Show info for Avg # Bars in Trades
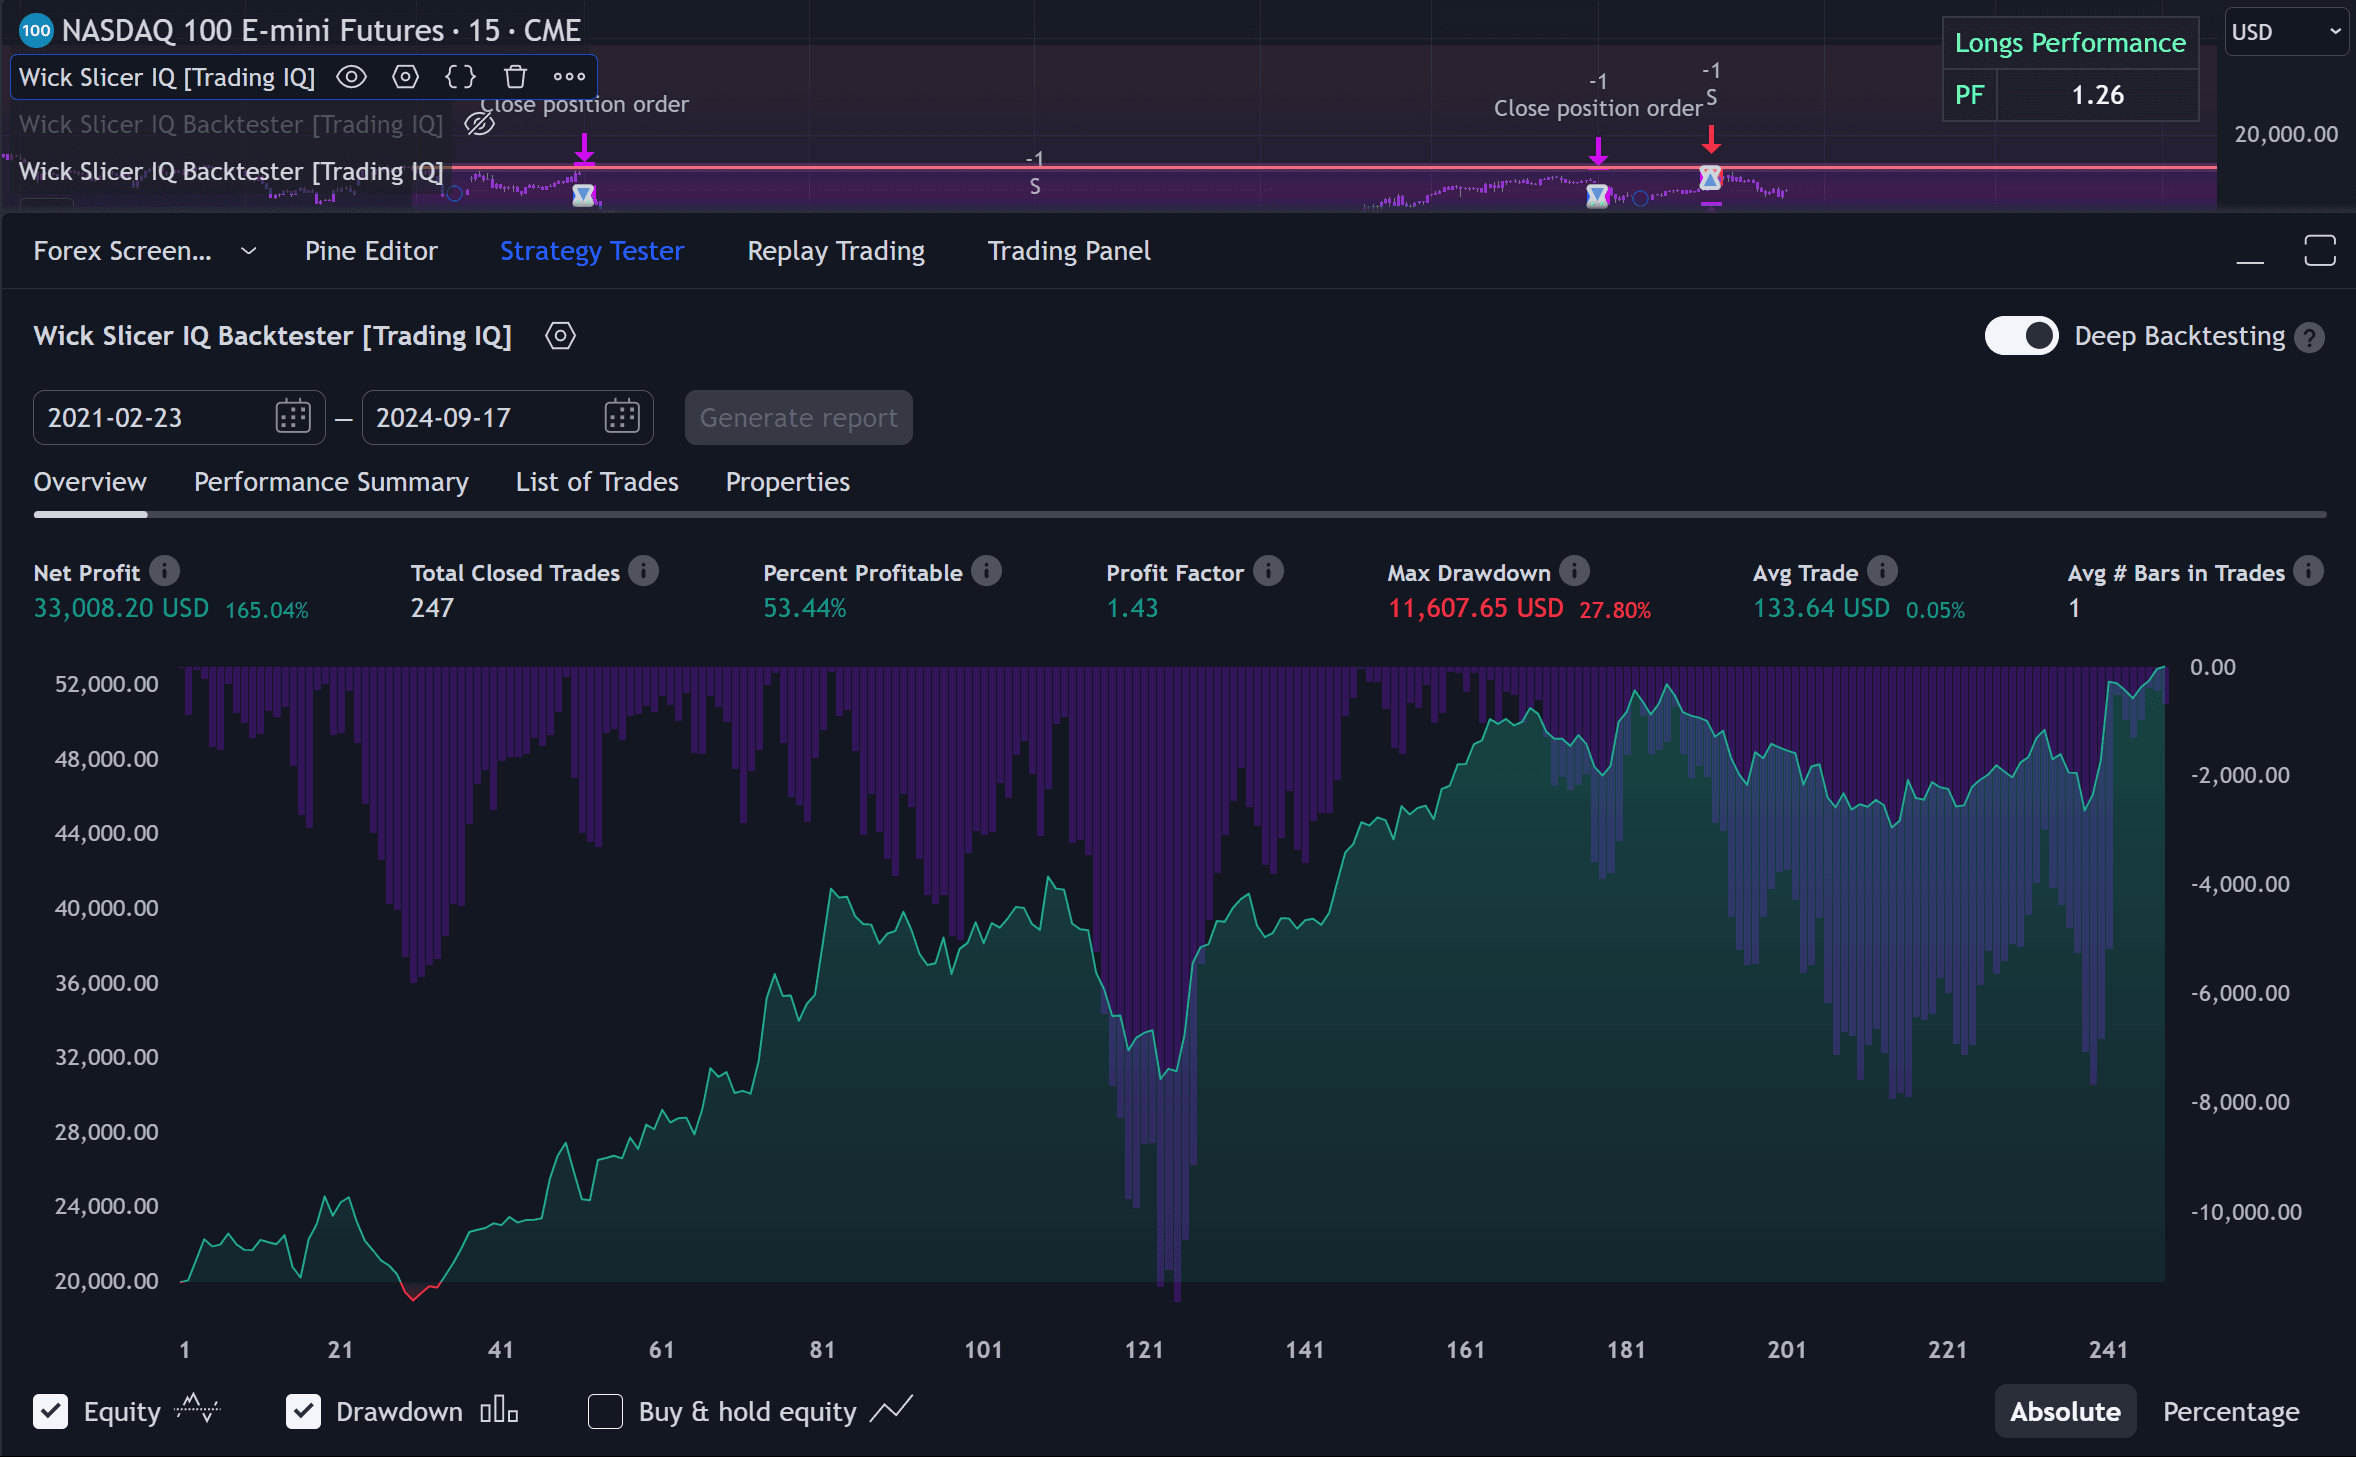2356x1457 pixels. point(2308,571)
